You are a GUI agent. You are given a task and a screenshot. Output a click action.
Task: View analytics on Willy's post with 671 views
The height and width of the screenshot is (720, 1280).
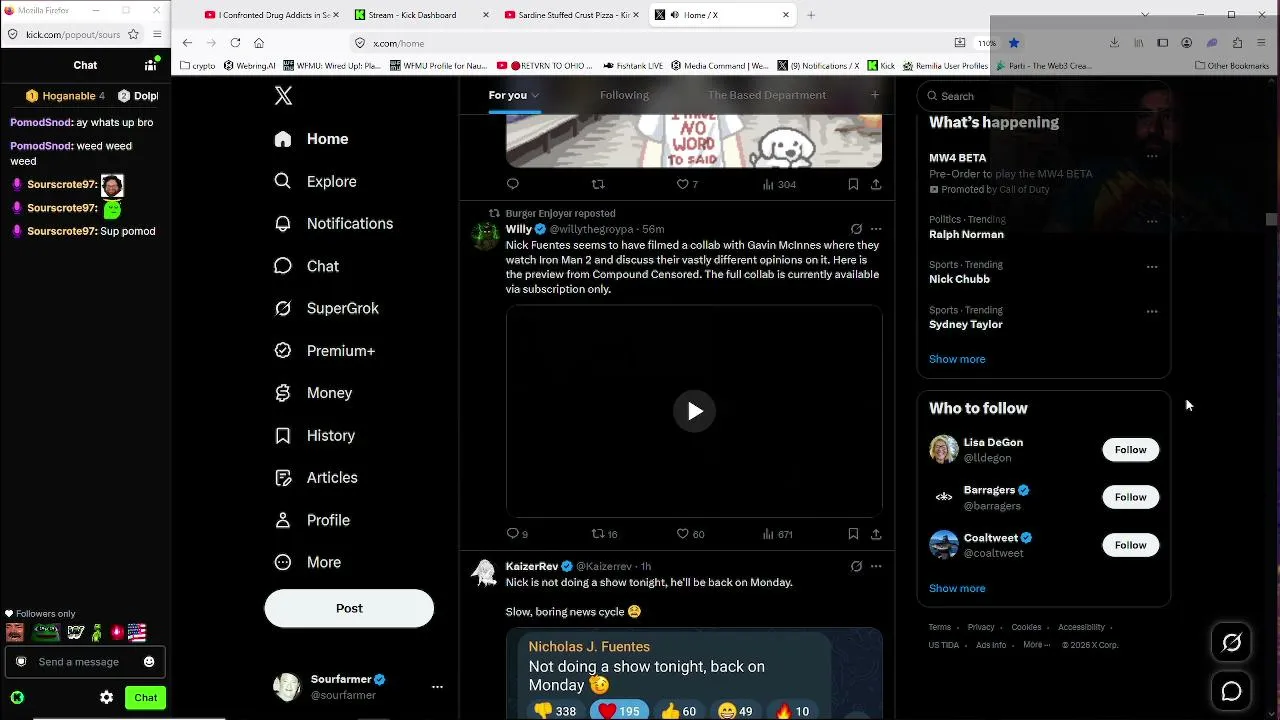(x=778, y=534)
